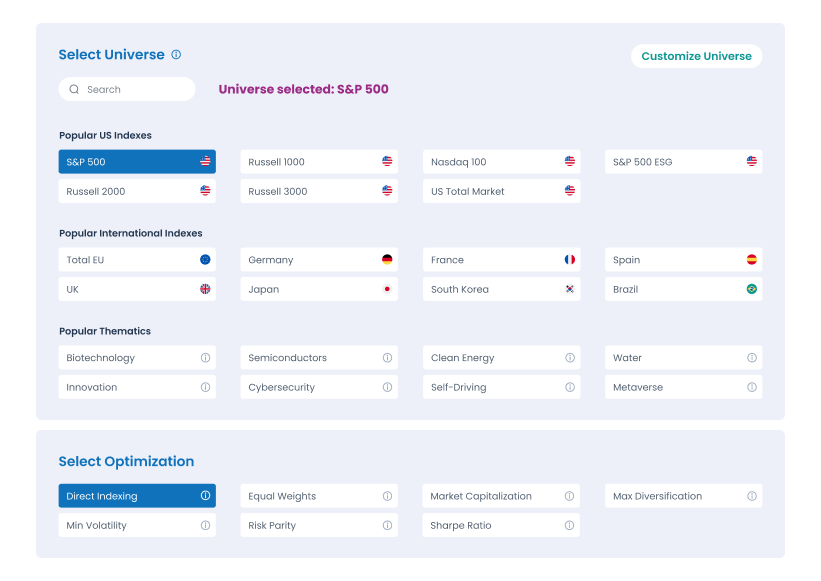Click the South Korea flag icon

pyautogui.click(x=570, y=289)
